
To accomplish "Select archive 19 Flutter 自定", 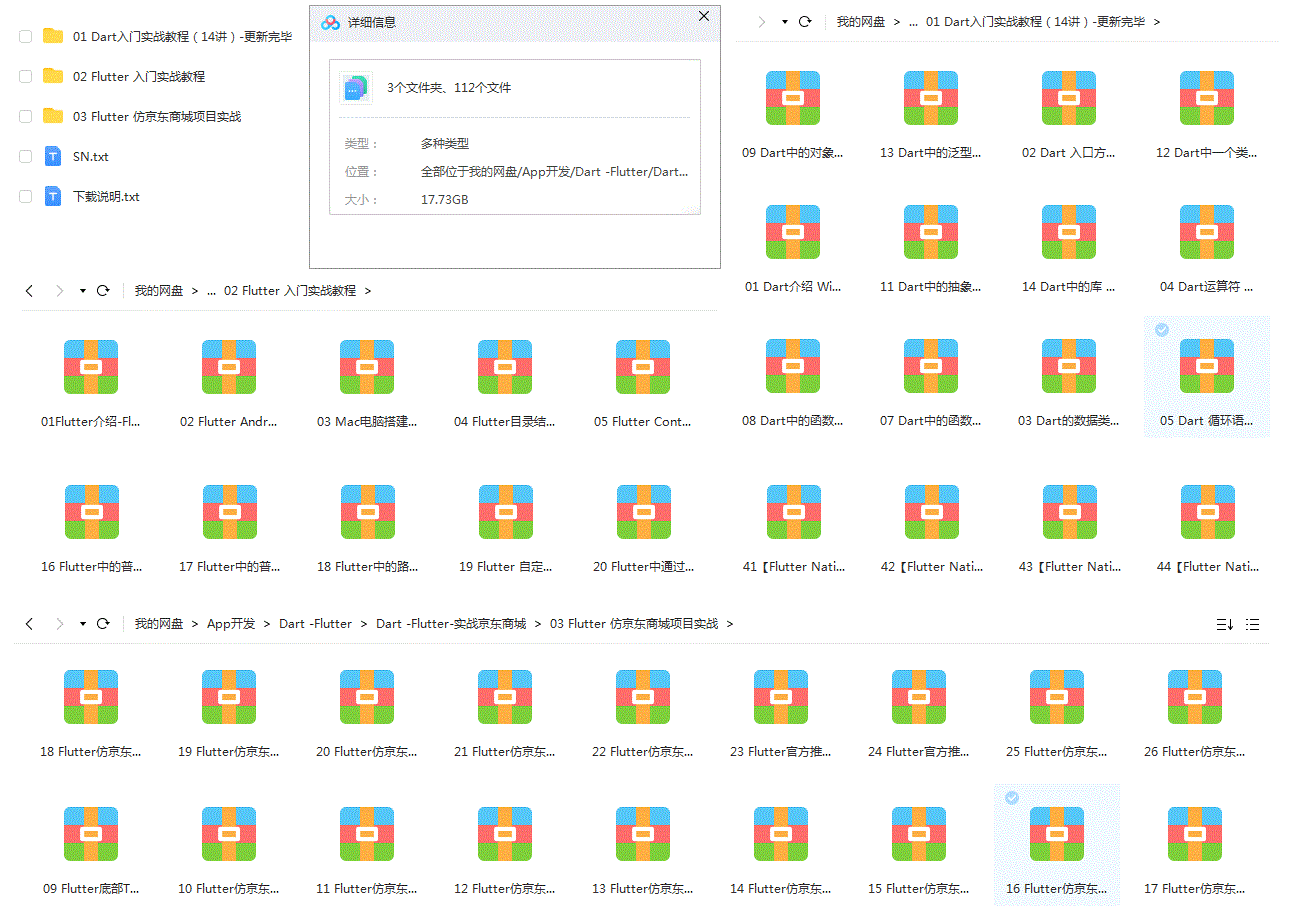I will pyautogui.click(x=505, y=512).
